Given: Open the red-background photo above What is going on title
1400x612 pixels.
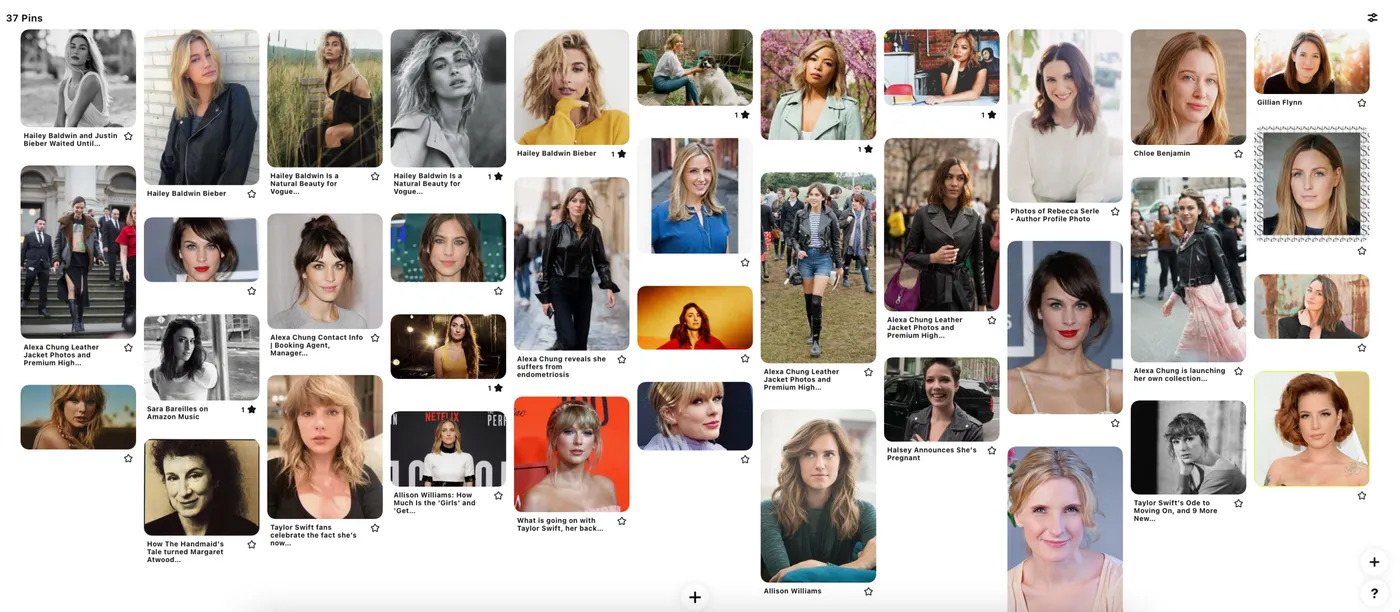Looking at the screenshot, I should pos(572,454).
